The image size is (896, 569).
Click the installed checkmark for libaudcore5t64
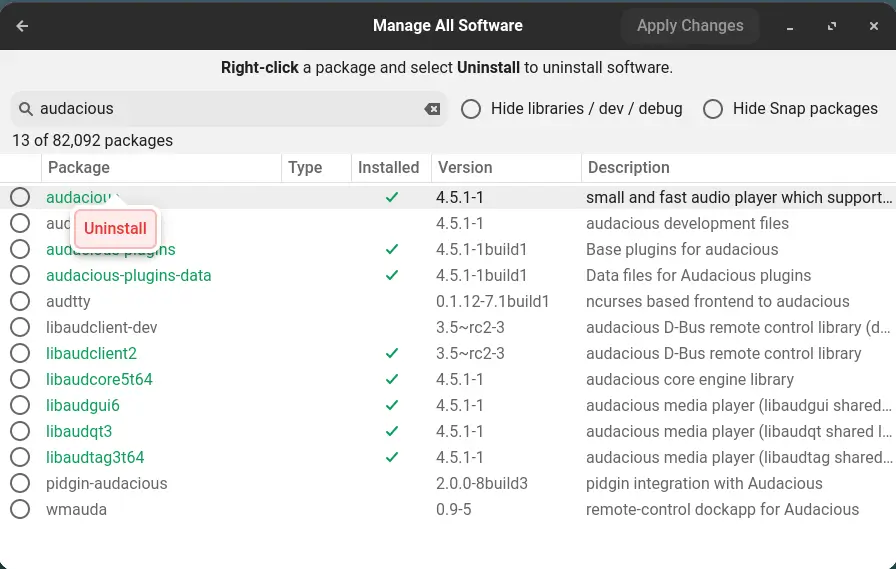(x=391, y=379)
